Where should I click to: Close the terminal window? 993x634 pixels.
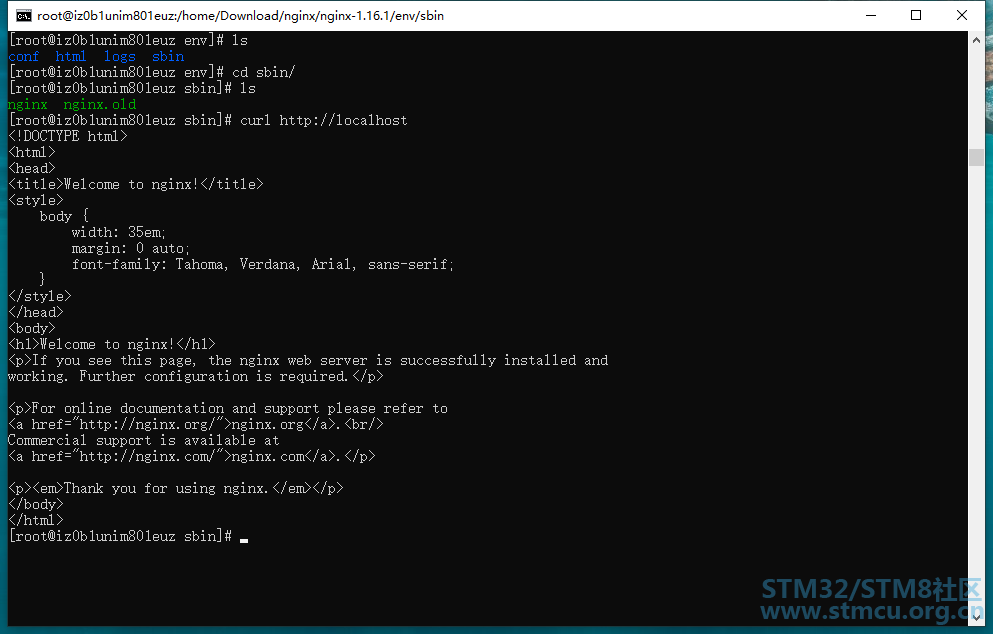point(961,15)
